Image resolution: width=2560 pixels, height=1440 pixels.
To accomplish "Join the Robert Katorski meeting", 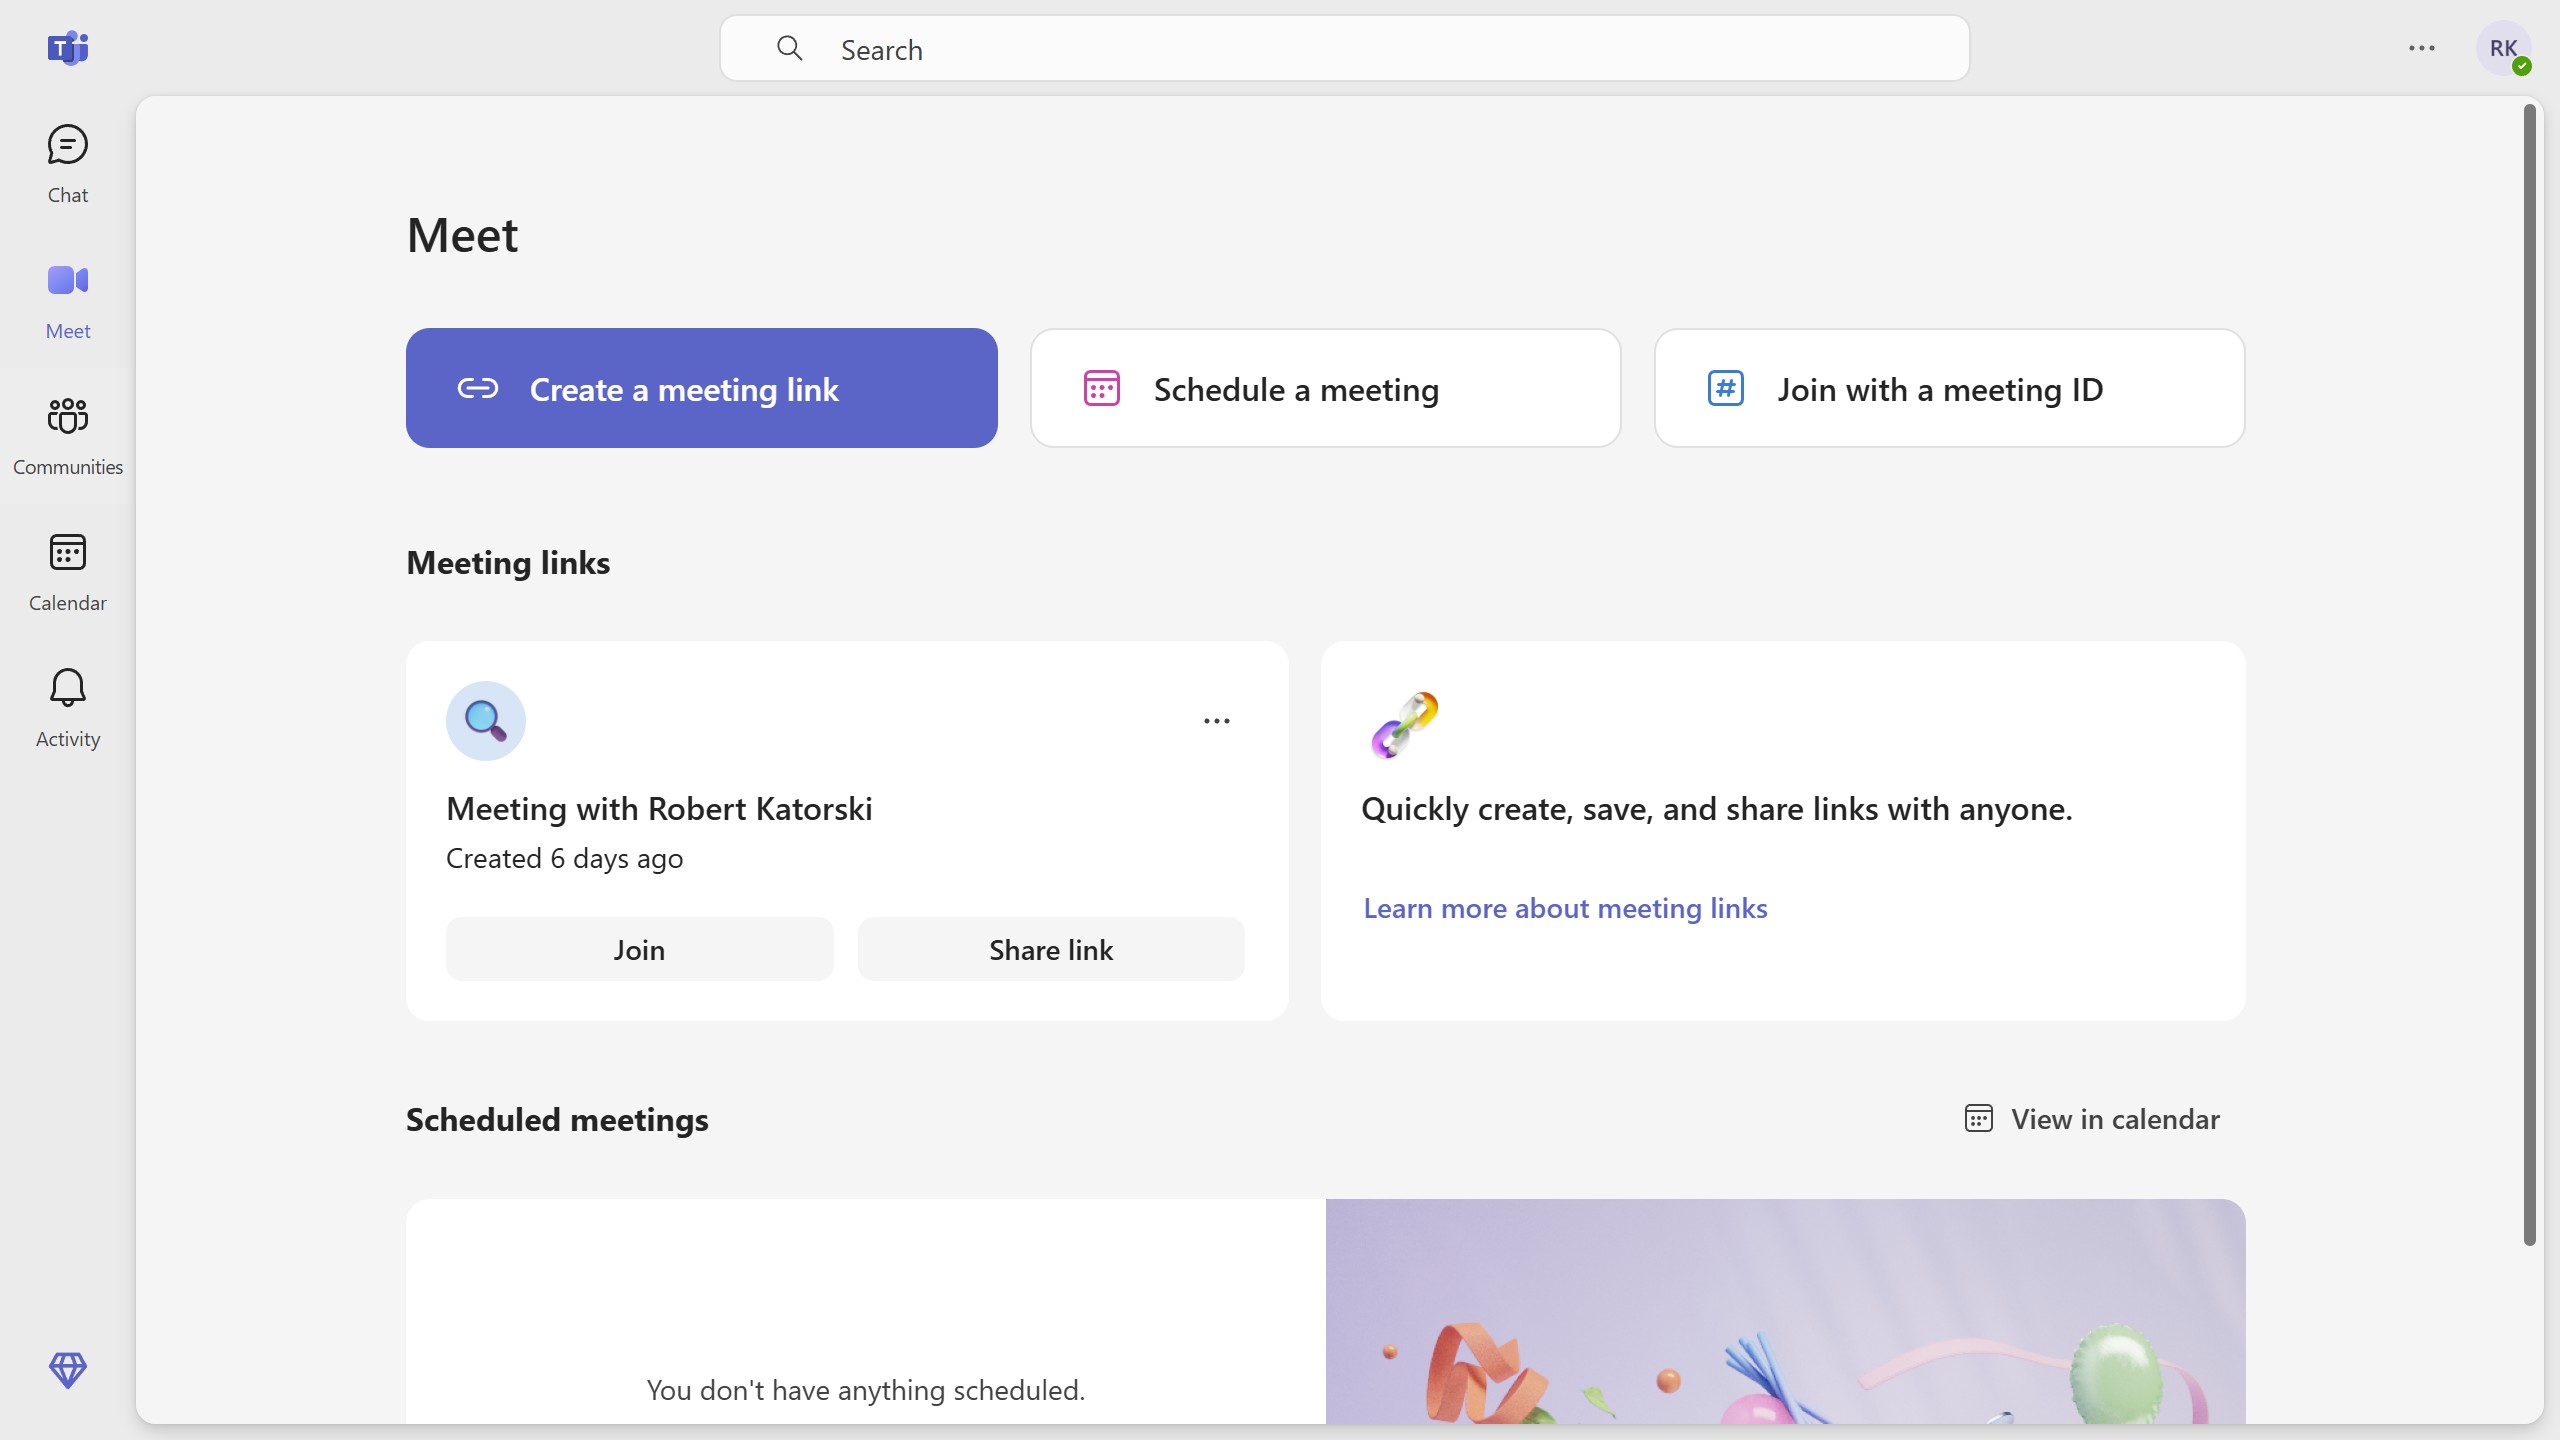I will [x=639, y=949].
